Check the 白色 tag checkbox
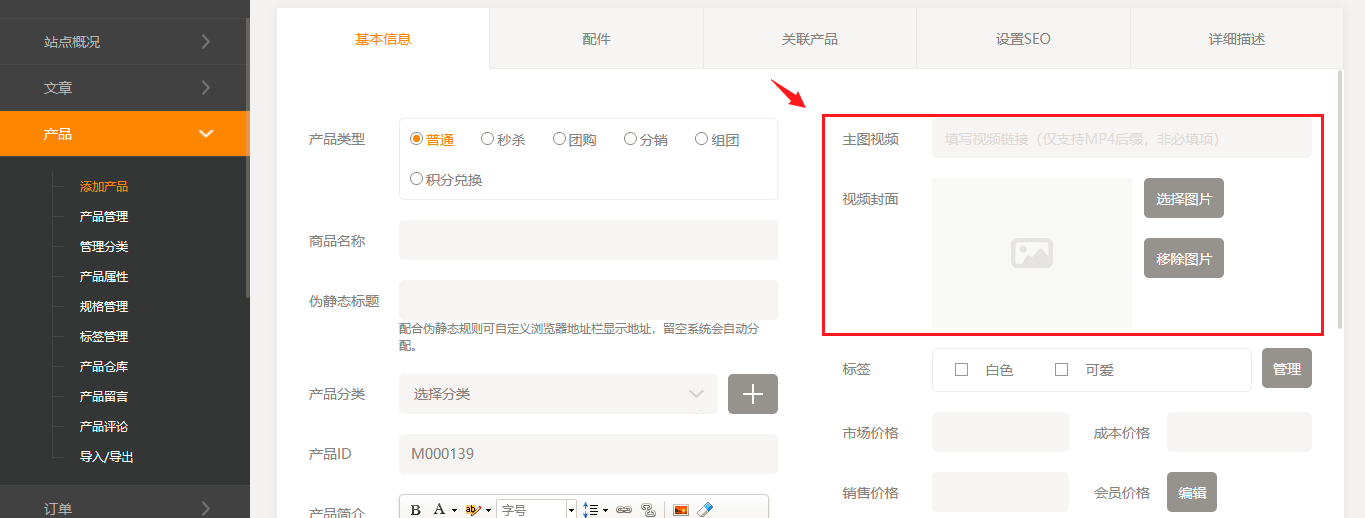The width and height of the screenshot is (1365, 518). [x=962, y=370]
